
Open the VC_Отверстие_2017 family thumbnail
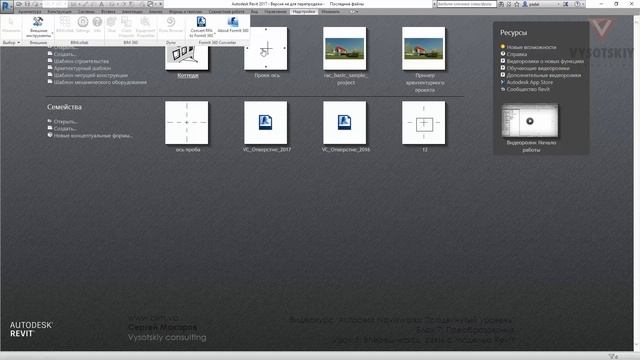pyautogui.click(x=266, y=123)
